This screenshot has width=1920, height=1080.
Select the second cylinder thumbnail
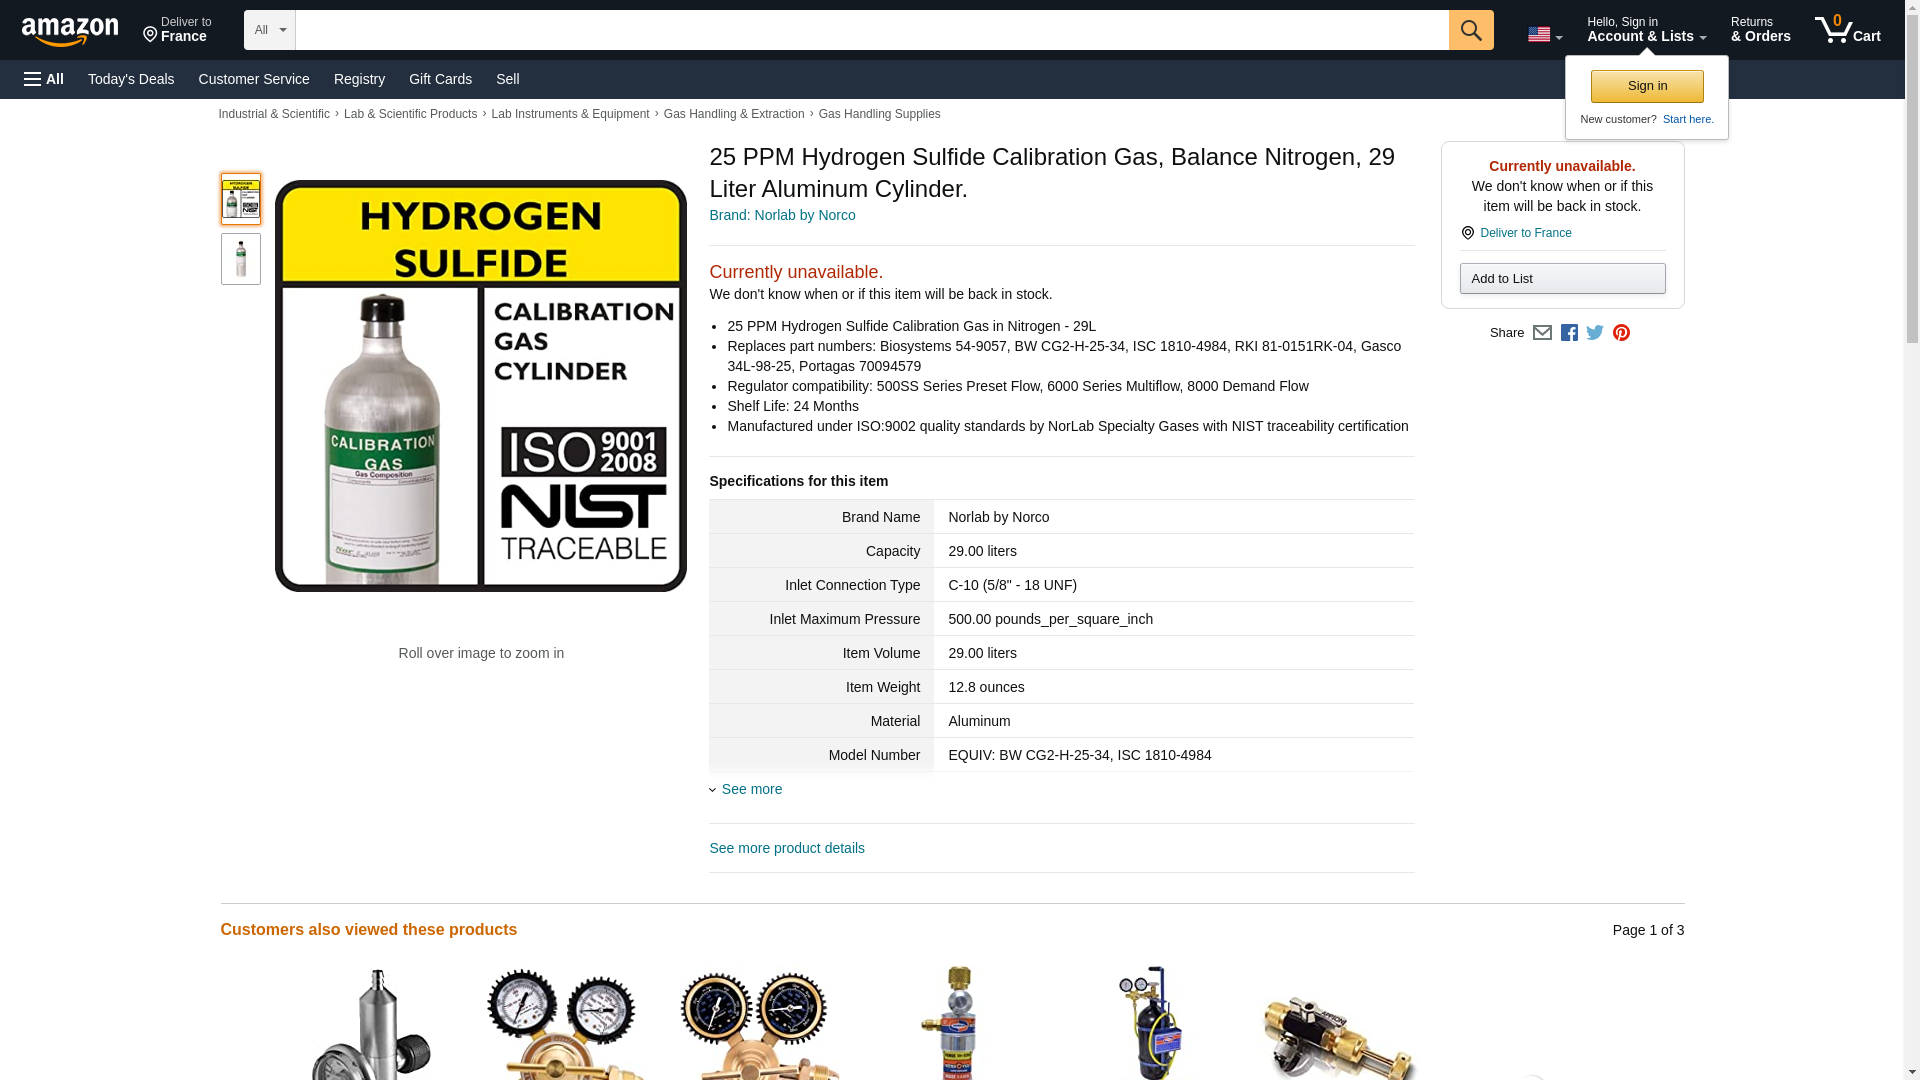[x=241, y=259]
